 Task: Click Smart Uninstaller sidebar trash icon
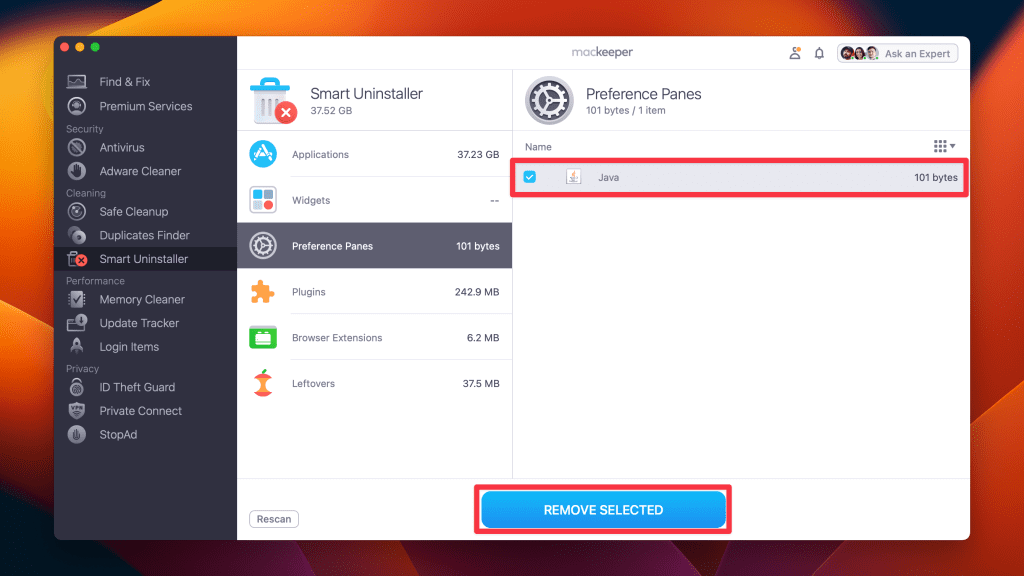click(x=77, y=259)
